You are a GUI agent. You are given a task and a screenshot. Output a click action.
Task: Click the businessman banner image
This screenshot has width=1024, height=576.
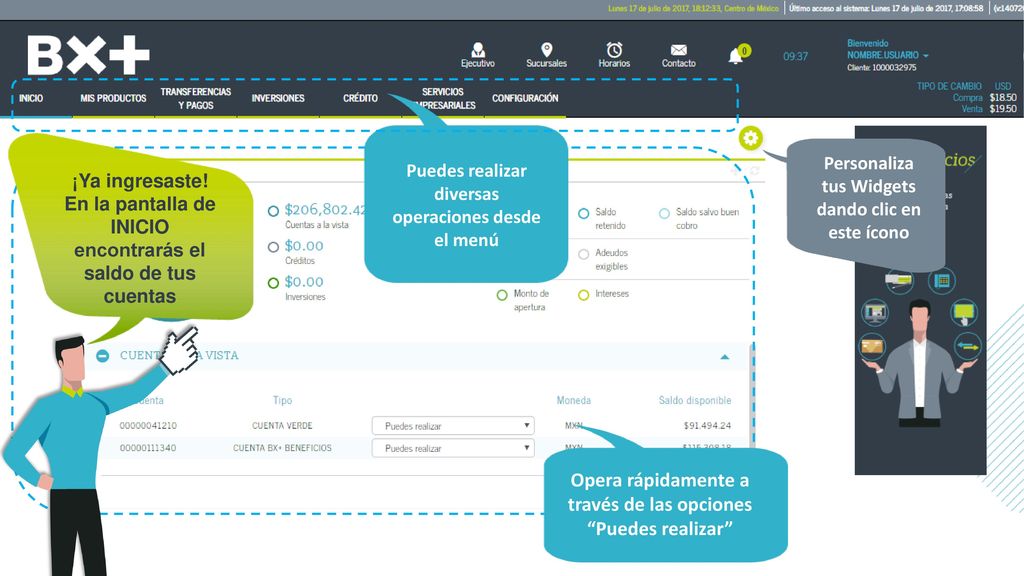920,300
